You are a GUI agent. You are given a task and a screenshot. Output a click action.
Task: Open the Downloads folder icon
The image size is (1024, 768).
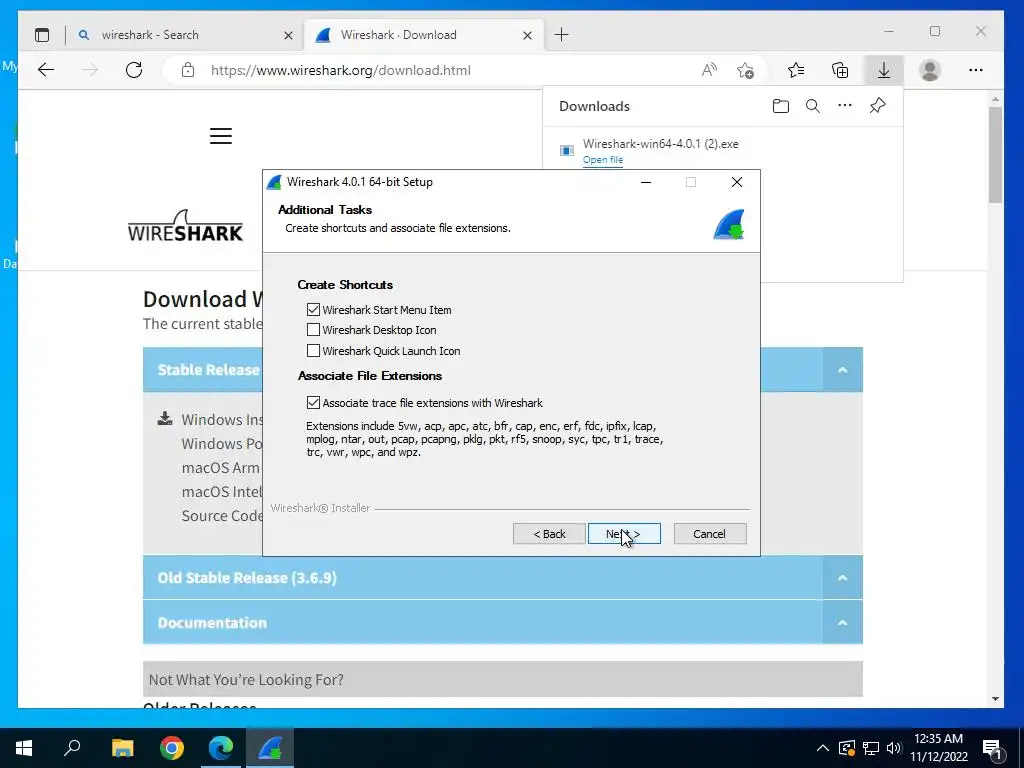780,106
